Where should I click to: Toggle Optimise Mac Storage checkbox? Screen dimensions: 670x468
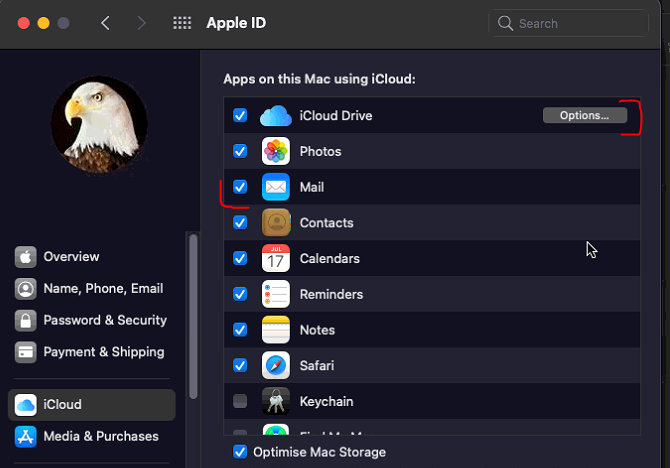coord(240,452)
